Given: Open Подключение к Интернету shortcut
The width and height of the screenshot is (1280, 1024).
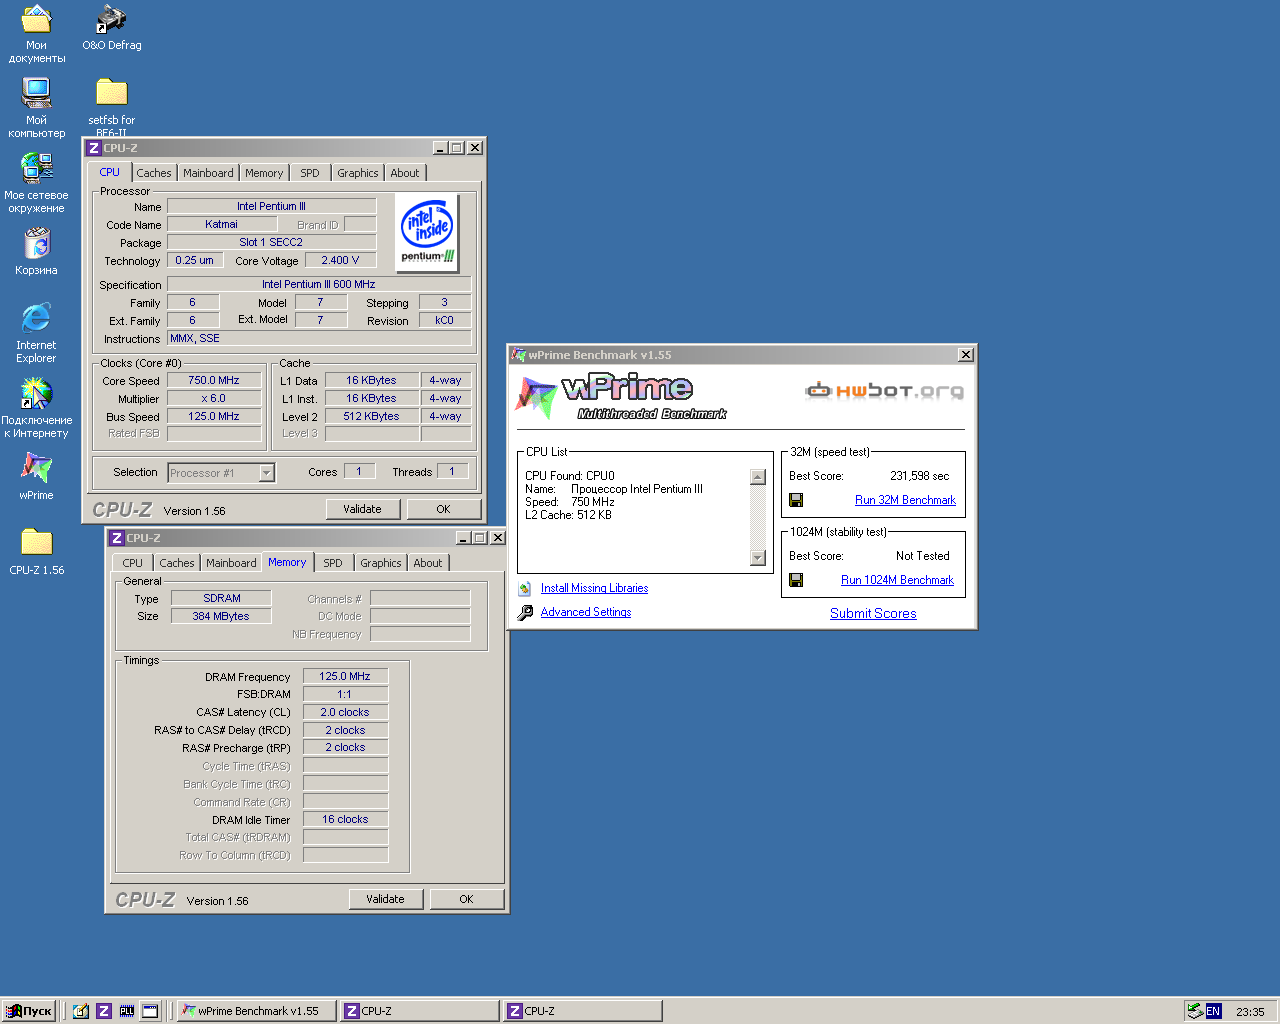Looking at the screenshot, I should tap(36, 408).
